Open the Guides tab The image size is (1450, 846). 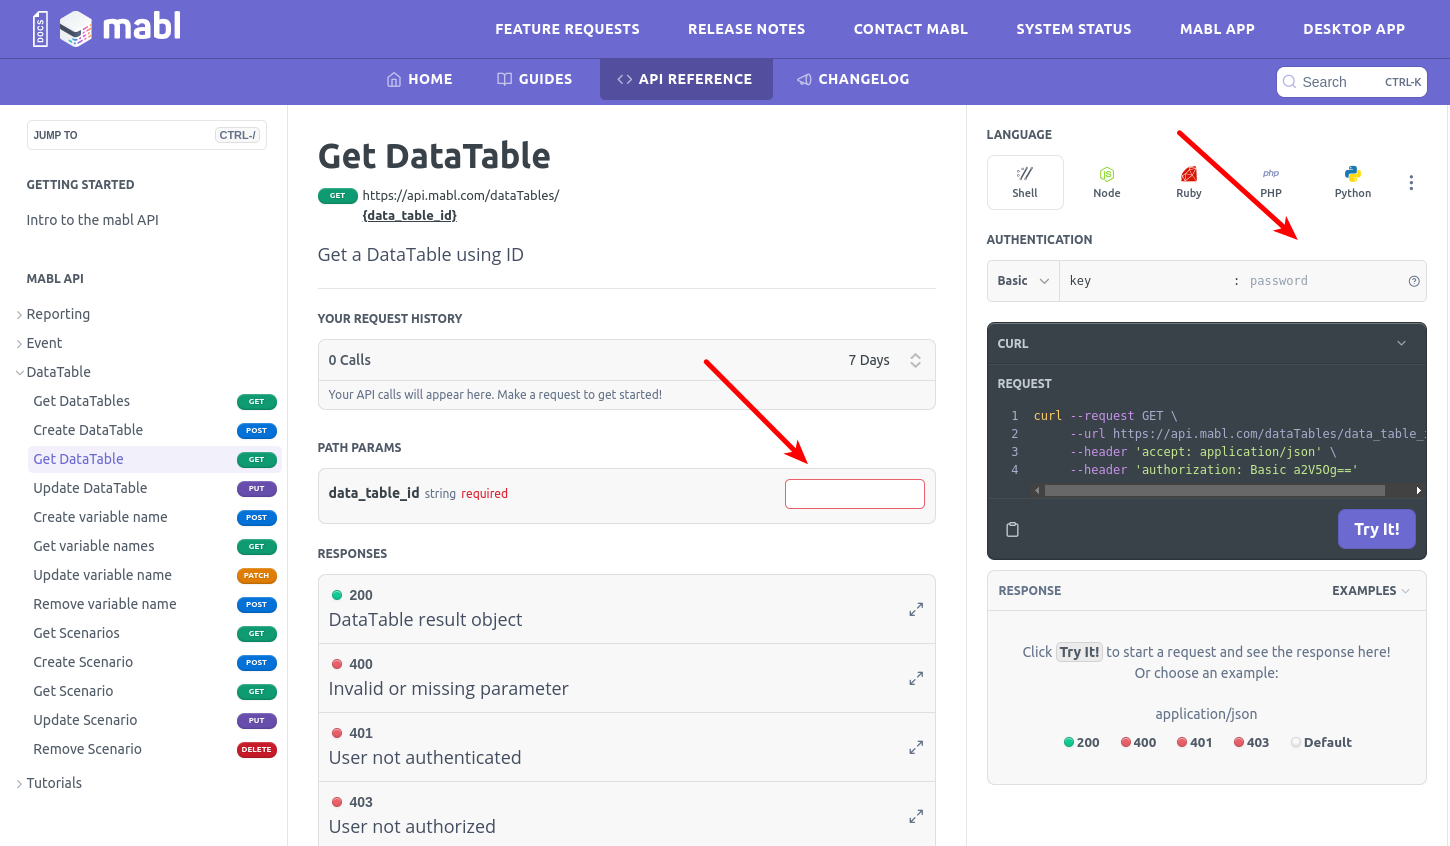coord(535,79)
